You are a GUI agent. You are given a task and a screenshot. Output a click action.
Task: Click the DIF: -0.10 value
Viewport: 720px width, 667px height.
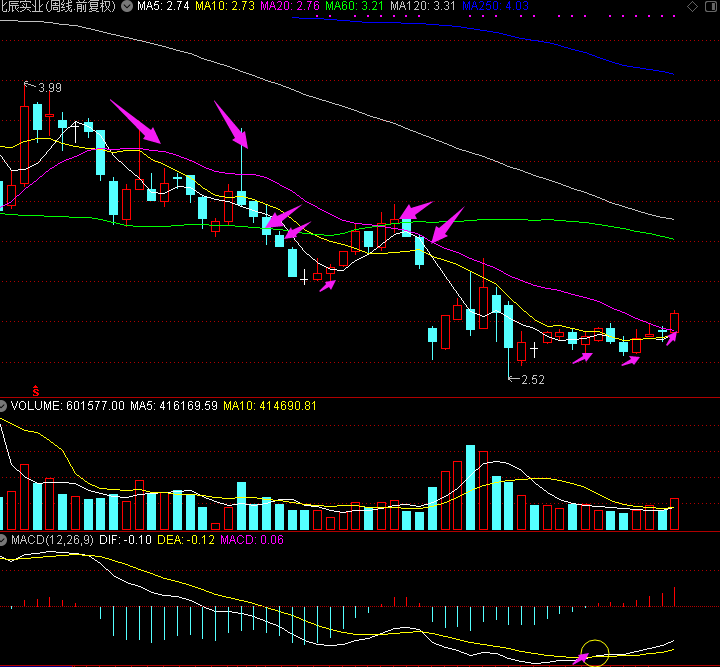[x=125, y=540]
